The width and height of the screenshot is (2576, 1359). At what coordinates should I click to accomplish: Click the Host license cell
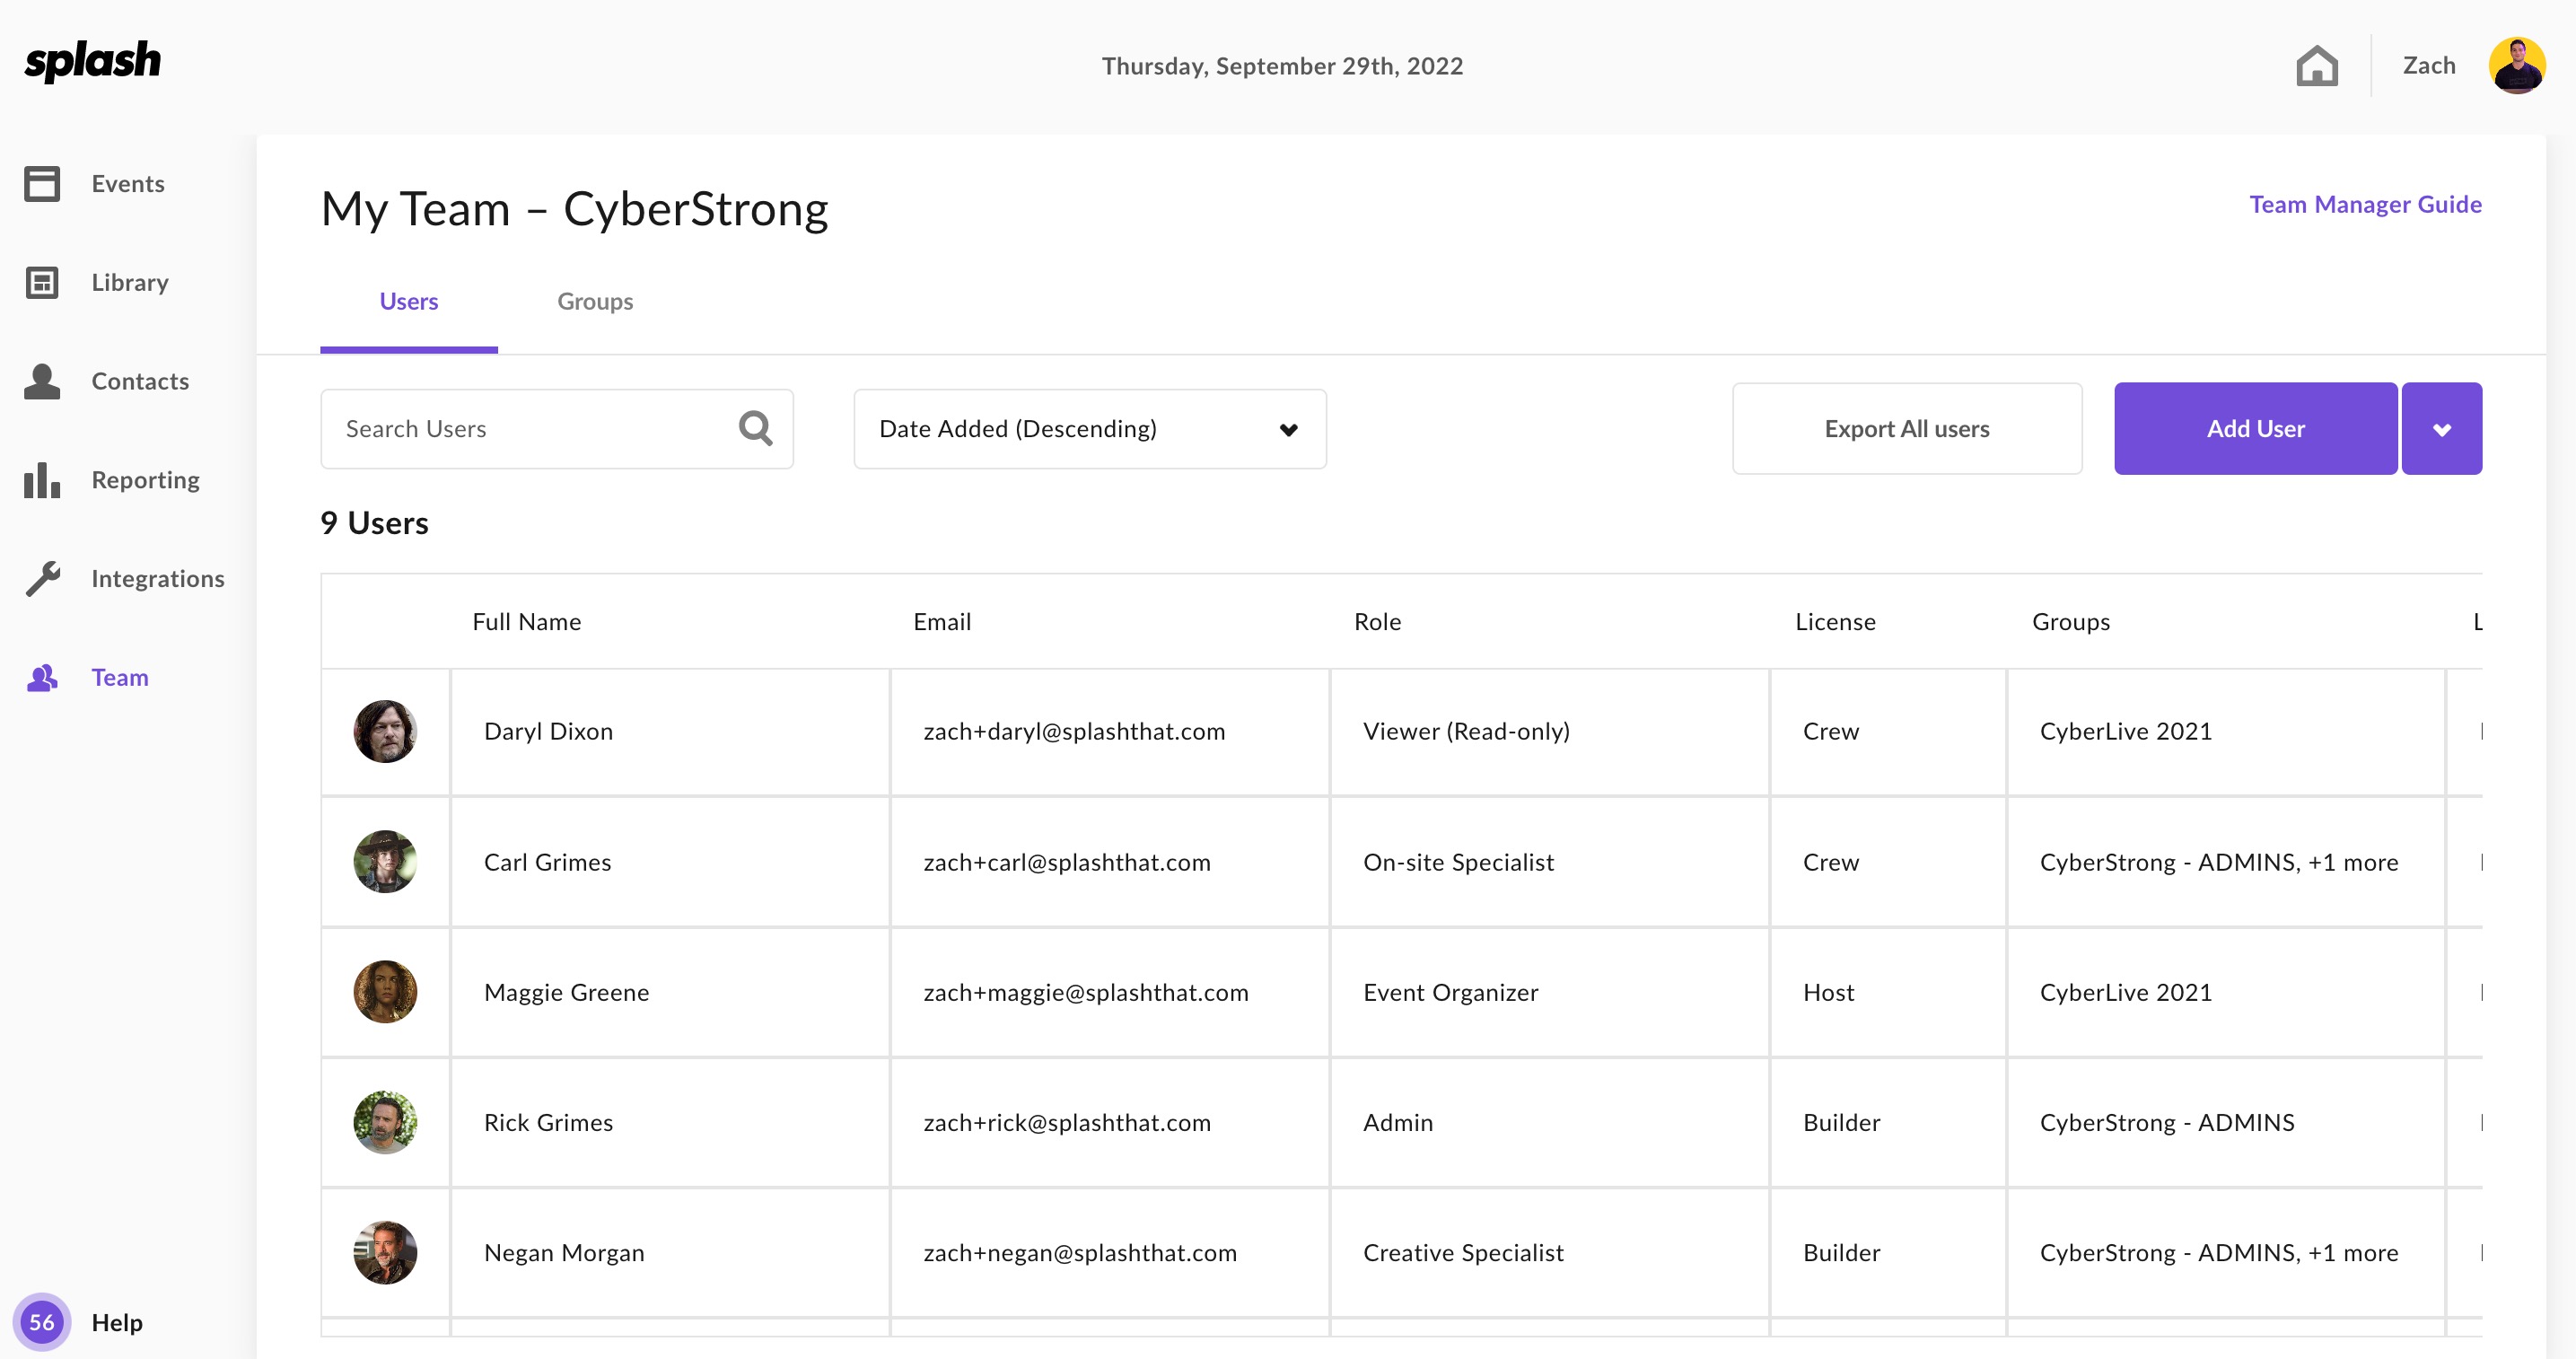pos(1888,992)
